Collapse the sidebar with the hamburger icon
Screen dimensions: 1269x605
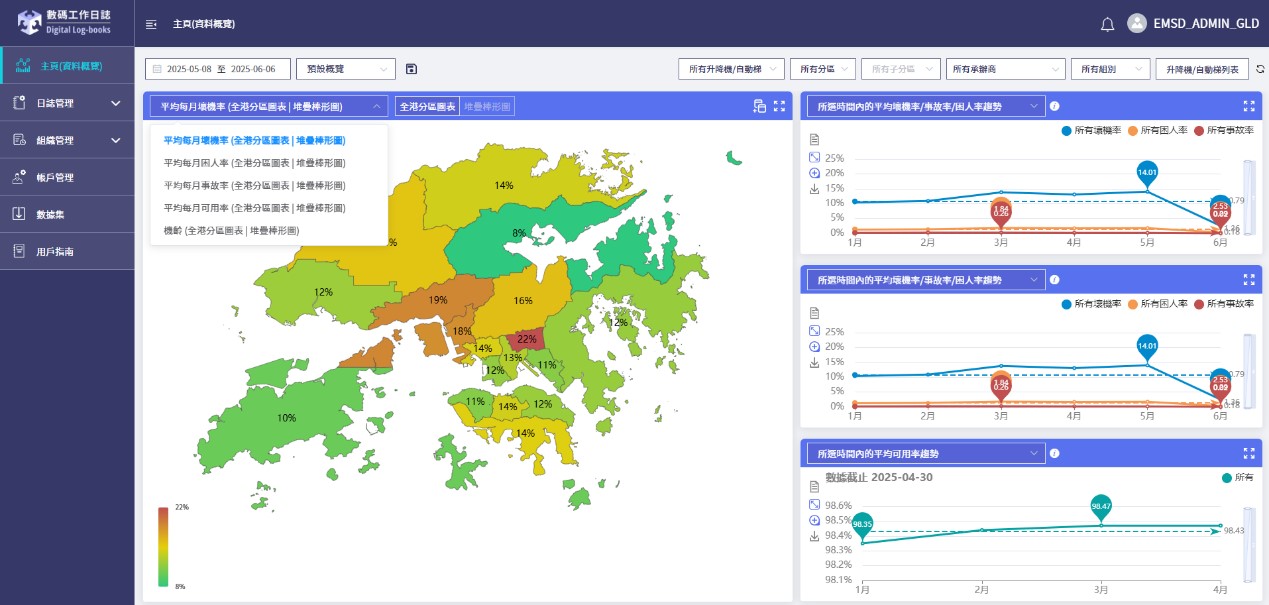pos(151,24)
